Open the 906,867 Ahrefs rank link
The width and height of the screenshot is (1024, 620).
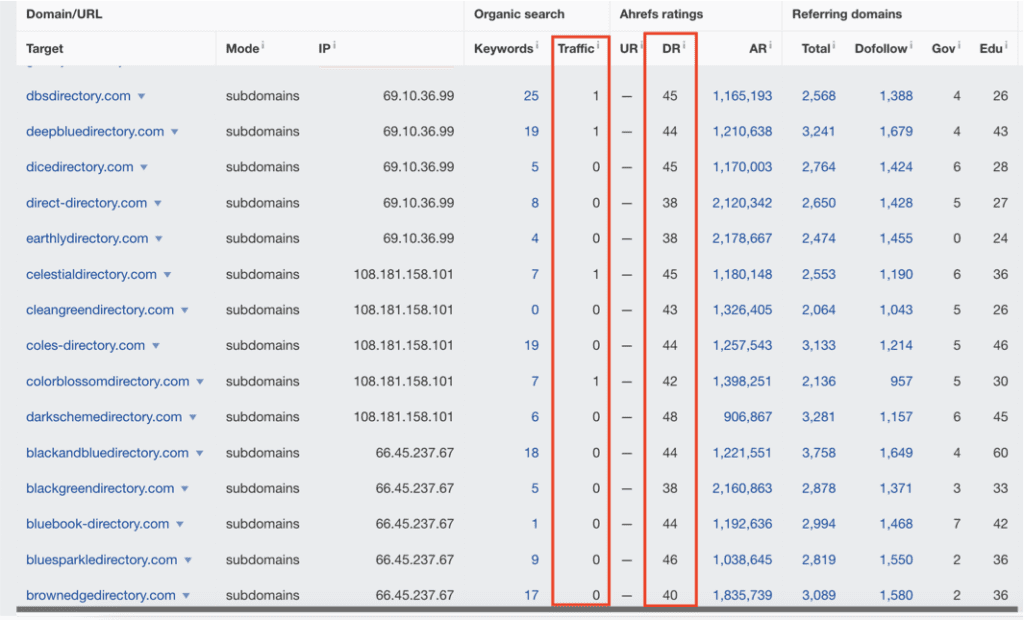click(x=748, y=417)
